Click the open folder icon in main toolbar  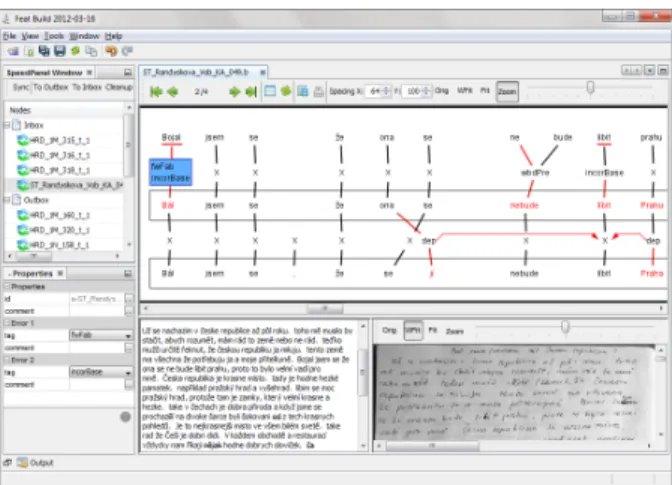click(x=13, y=51)
